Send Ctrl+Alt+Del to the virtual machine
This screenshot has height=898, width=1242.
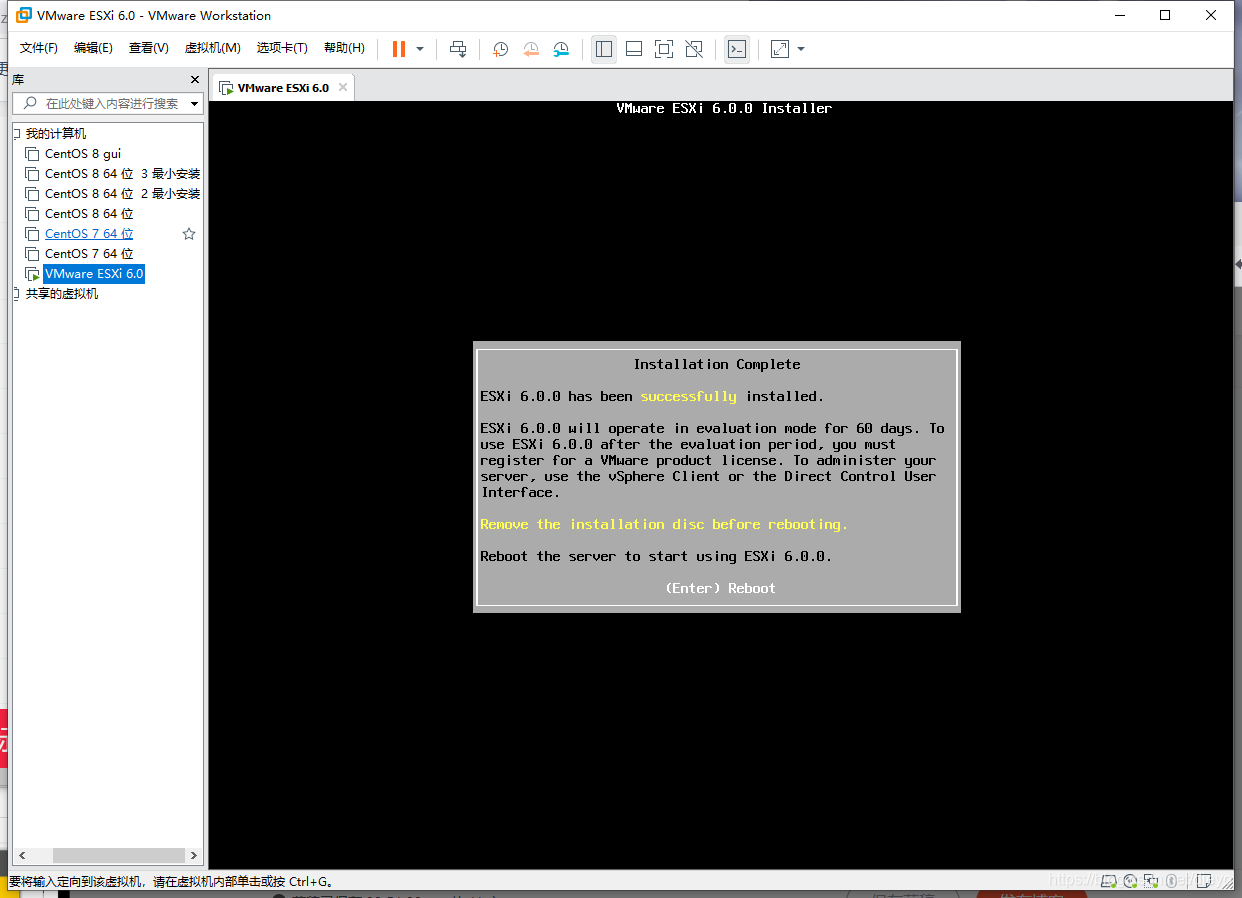point(458,49)
